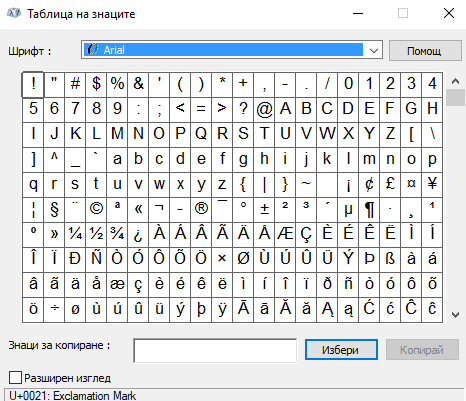
Task: Click the Помощ help button
Action: tap(425, 51)
